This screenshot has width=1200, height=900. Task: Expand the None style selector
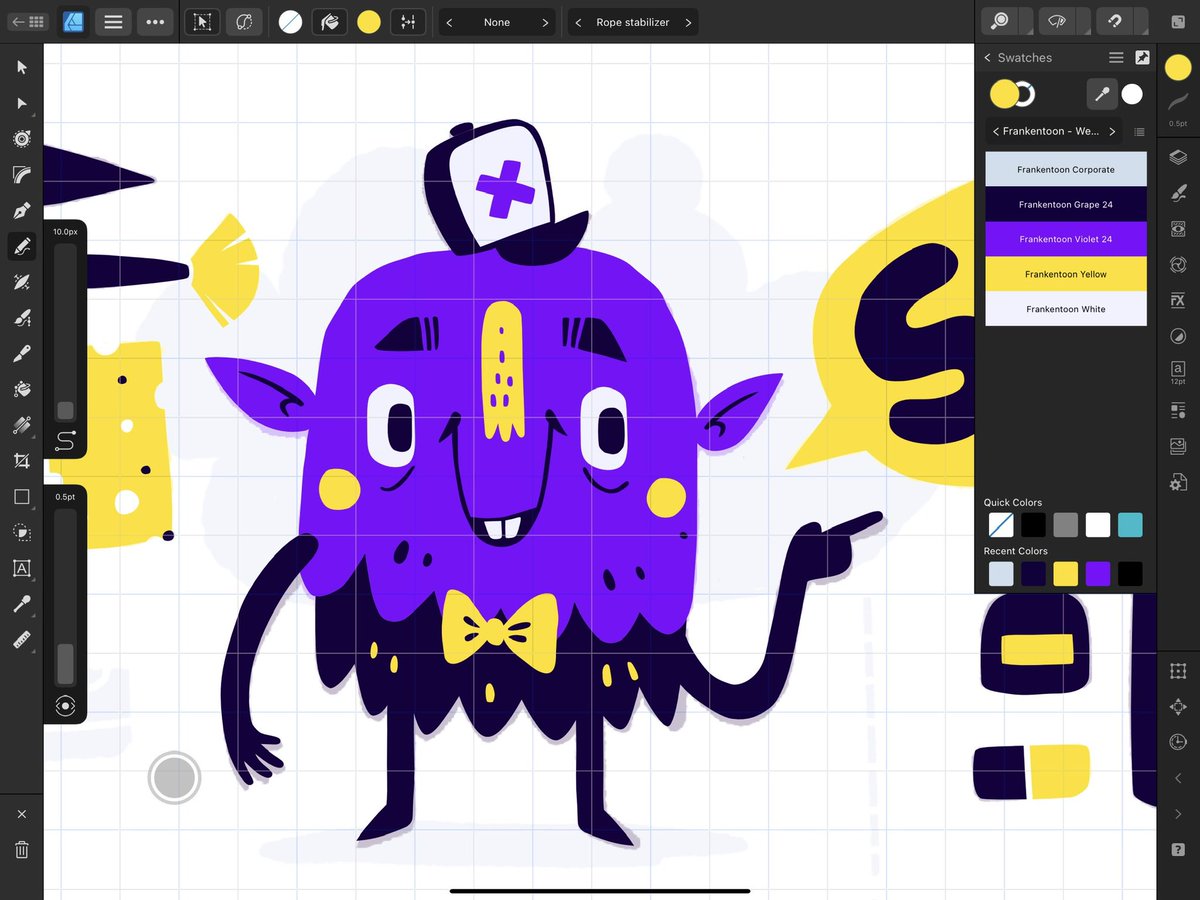[x=497, y=21]
